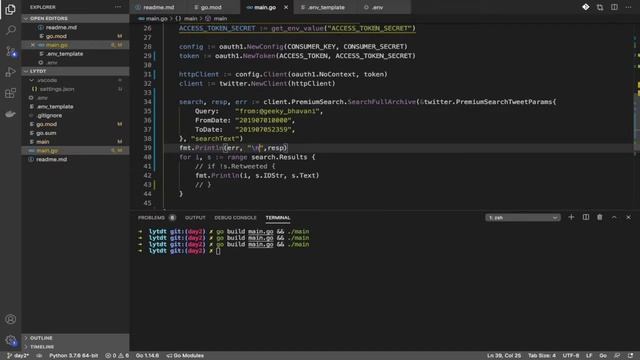640x360 pixels.
Task: Open the notifications bell in status bar
Action: 631,356
